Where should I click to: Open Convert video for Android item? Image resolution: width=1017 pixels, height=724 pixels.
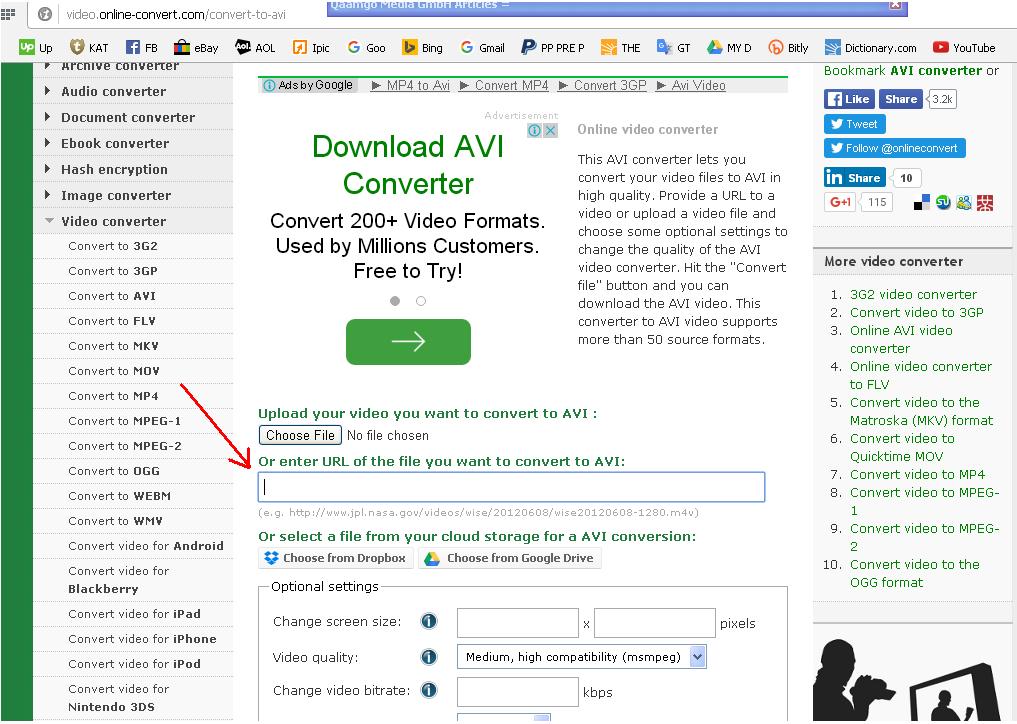tap(146, 546)
